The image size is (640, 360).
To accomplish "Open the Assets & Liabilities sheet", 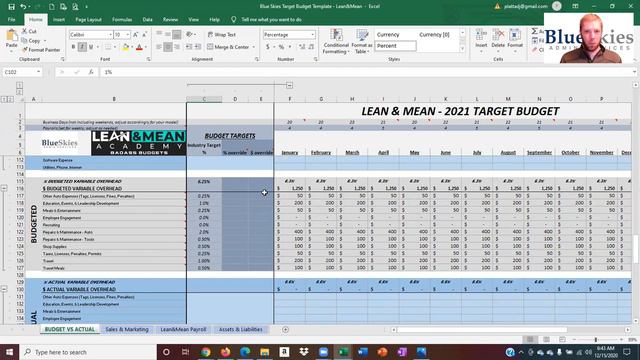I will pos(240,329).
